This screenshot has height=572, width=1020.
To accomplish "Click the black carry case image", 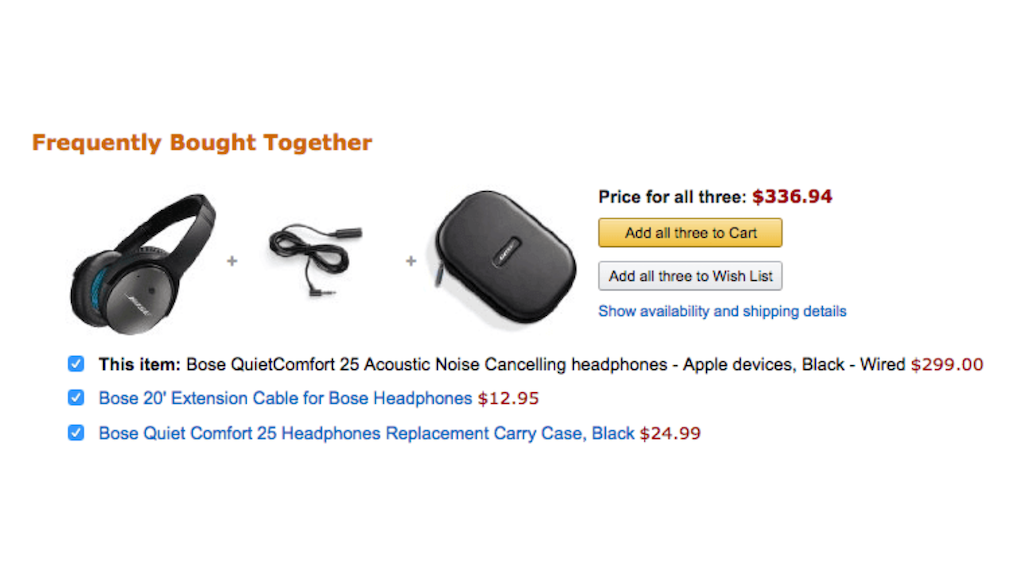I will tap(502, 255).
